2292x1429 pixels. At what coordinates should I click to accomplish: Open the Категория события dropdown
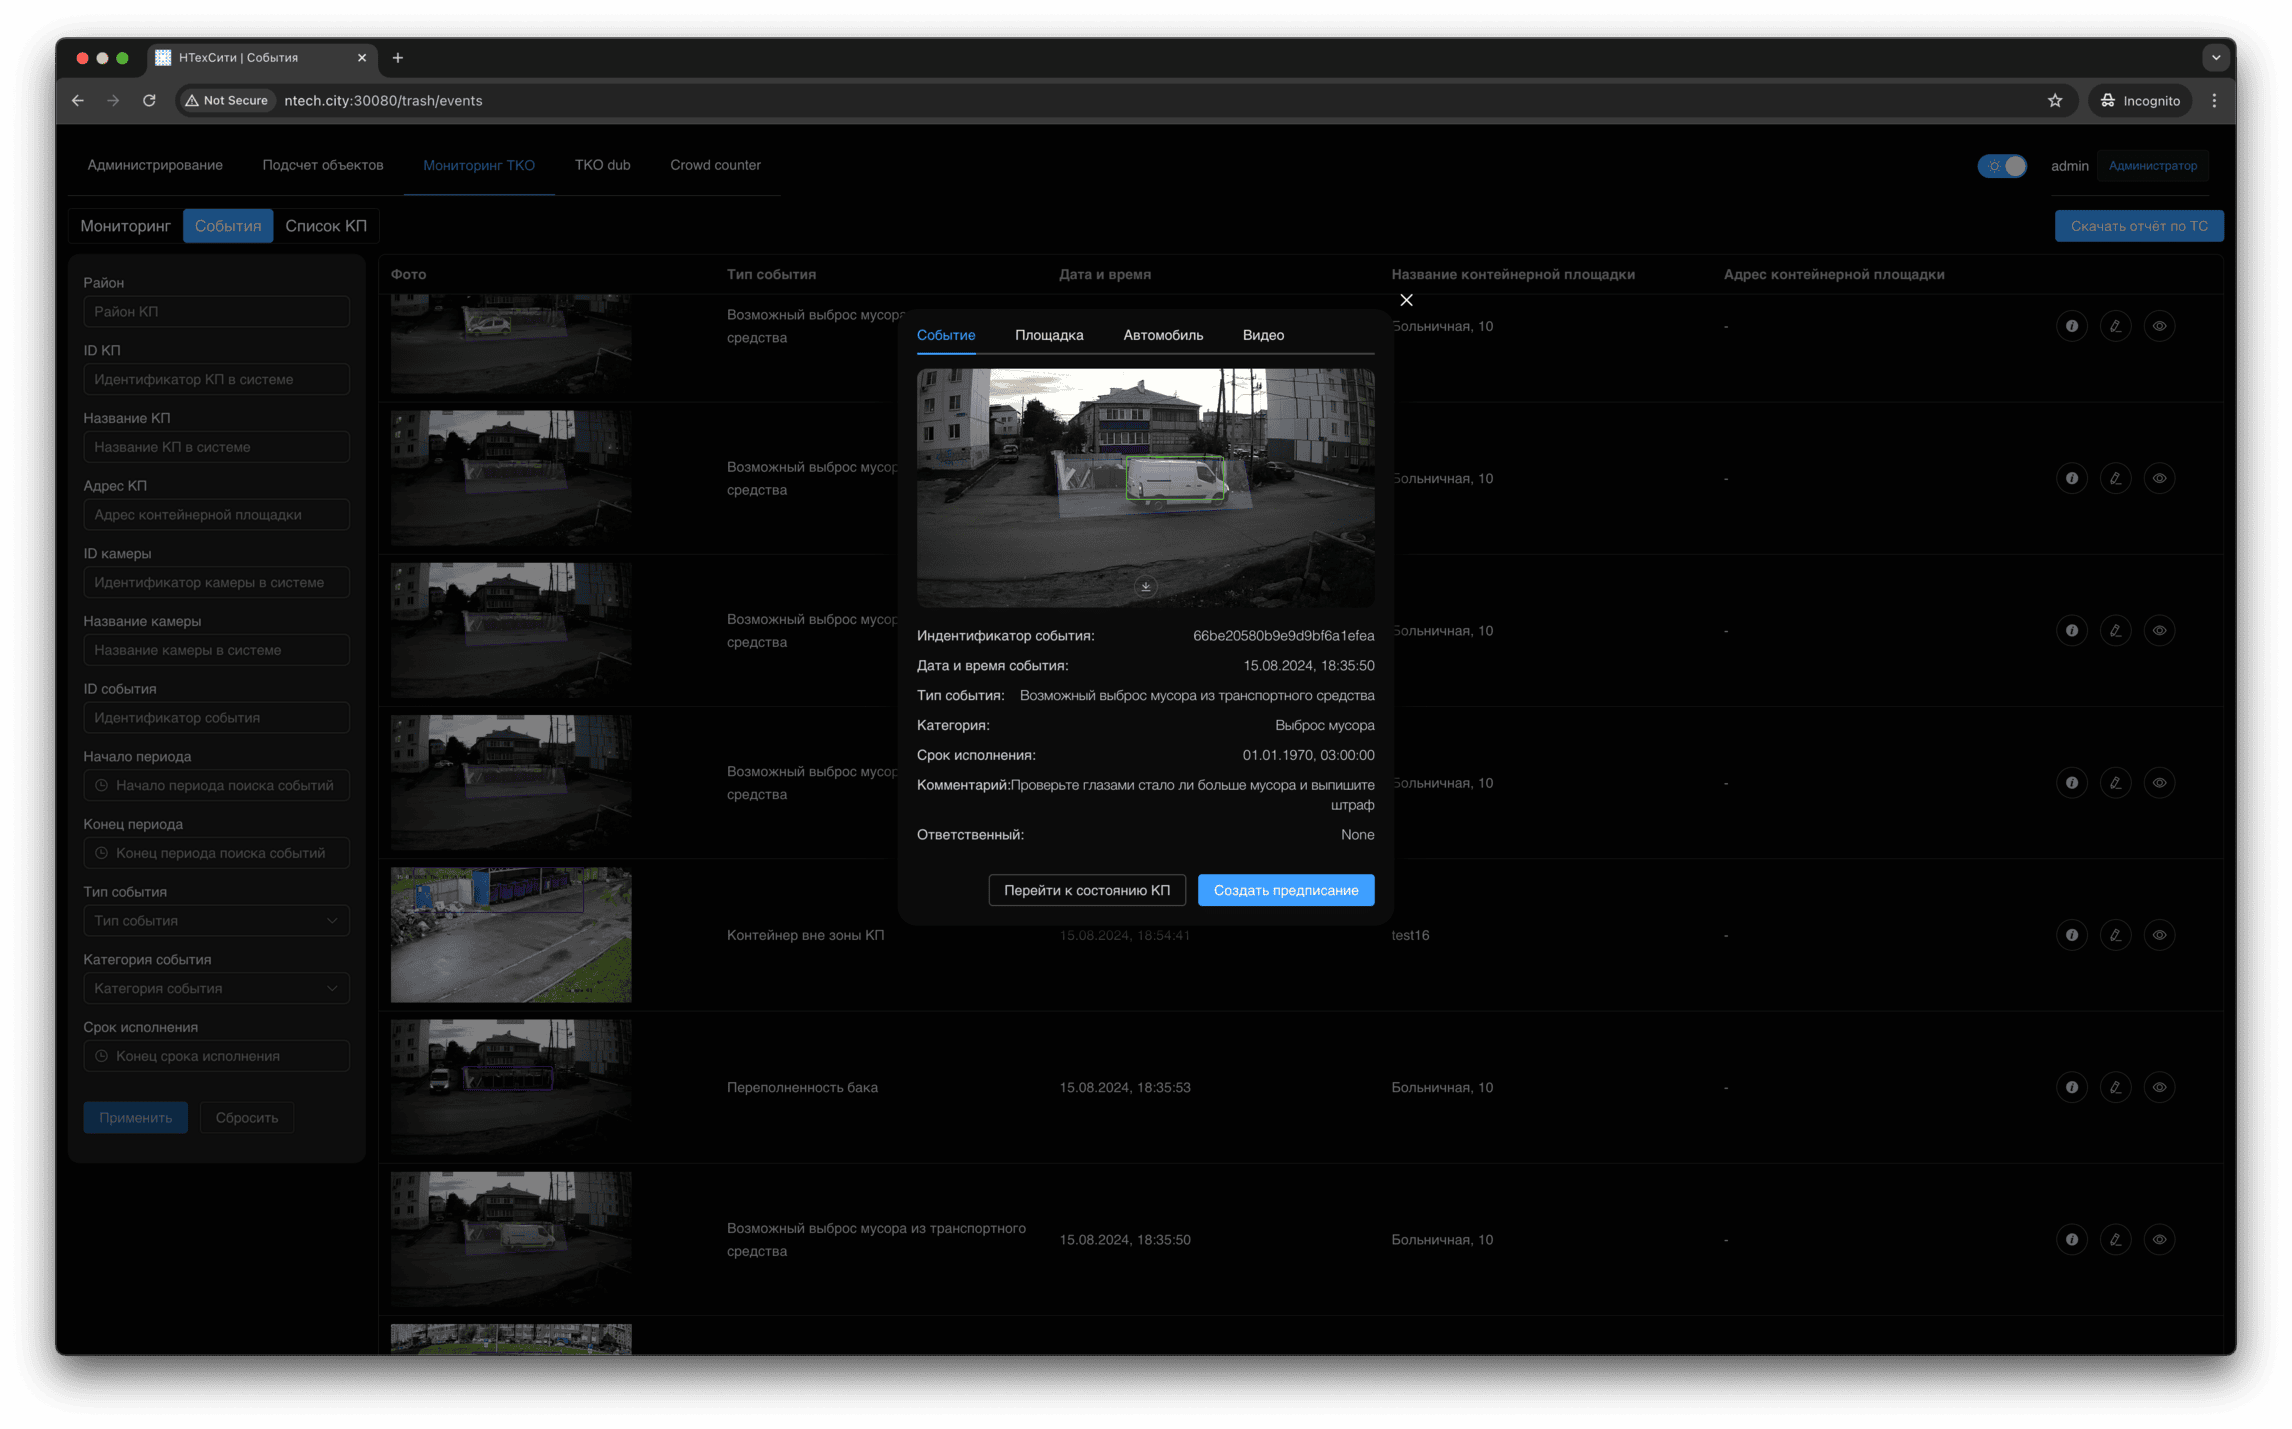(216, 988)
